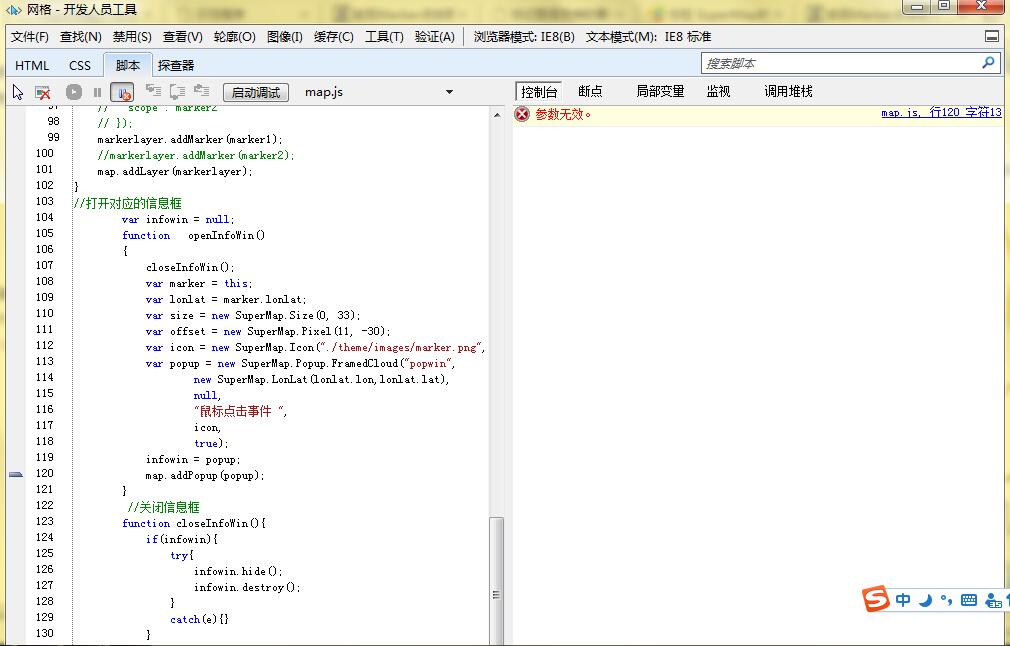Click line number 105 in the gutter
The image size is (1010, 646).
44,233
